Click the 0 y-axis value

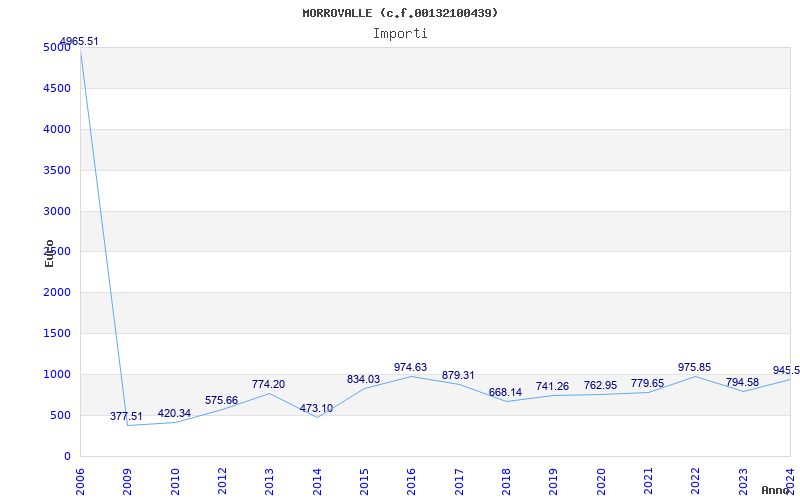coord(67,456)
